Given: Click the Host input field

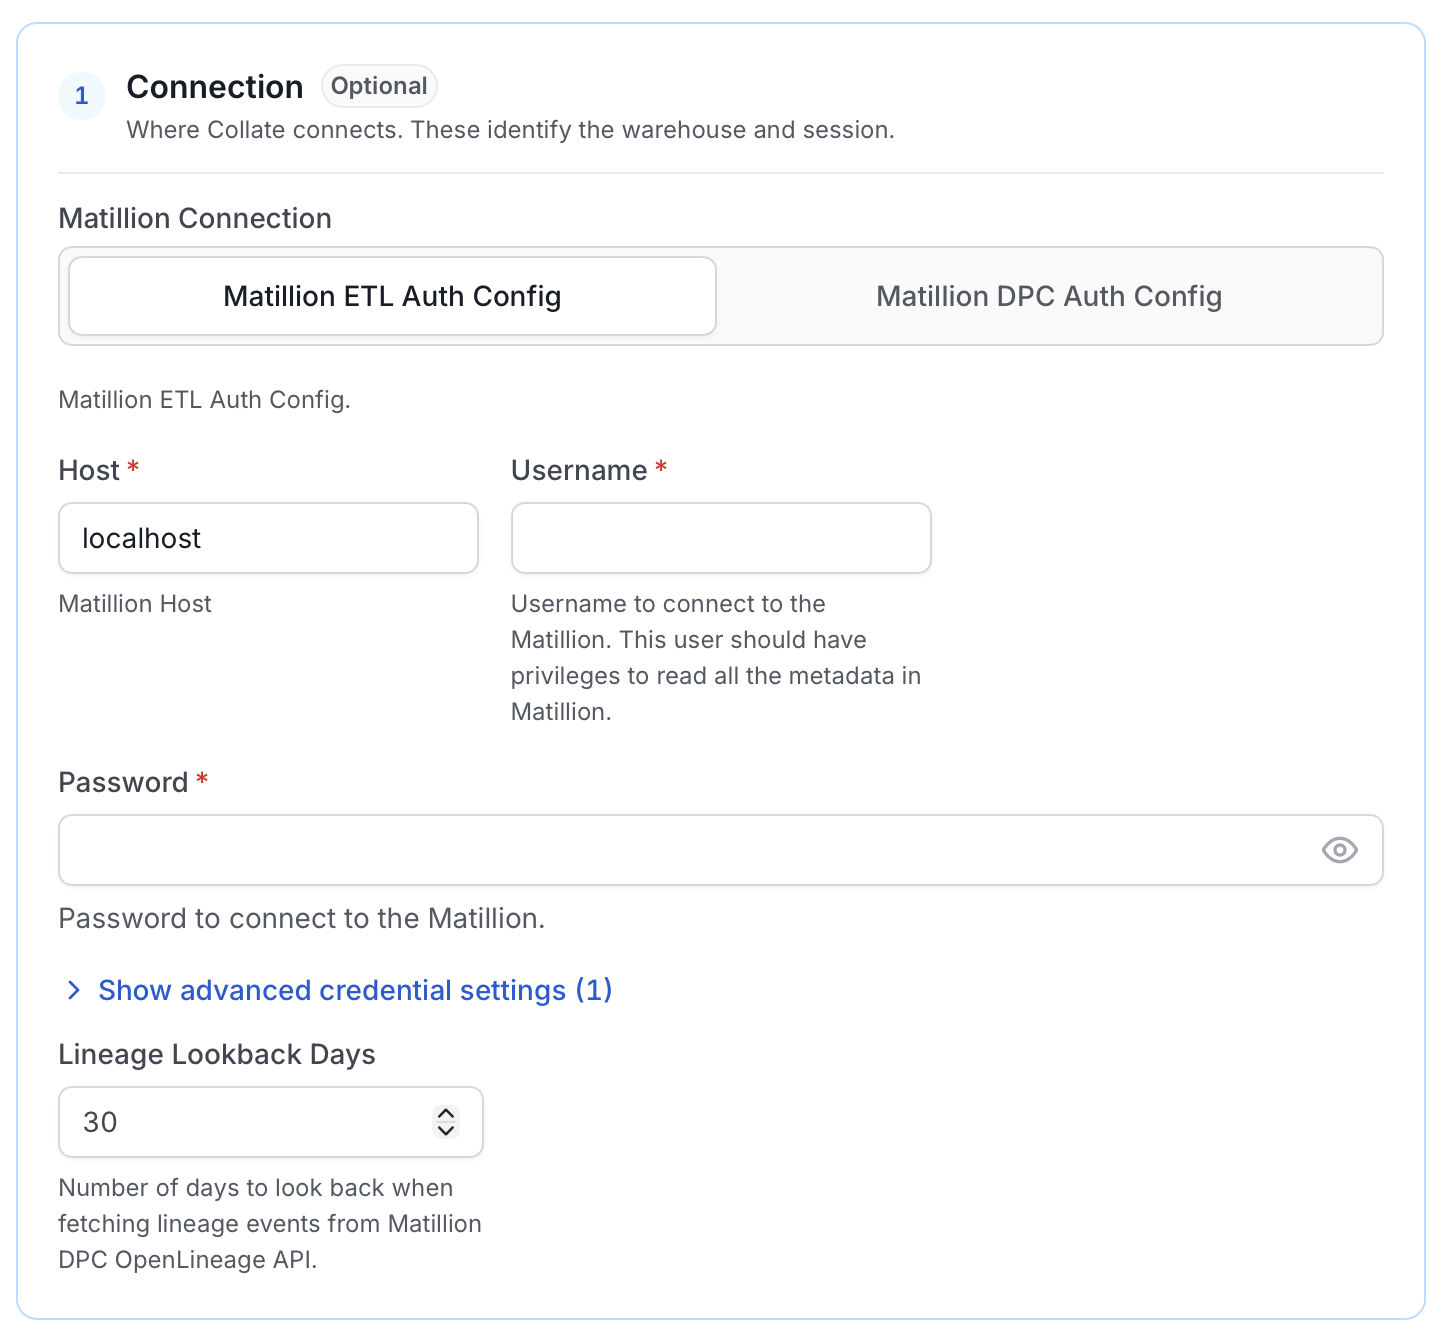Looking at the screenshot, I should pyautogui.click(x=268, y=538).
